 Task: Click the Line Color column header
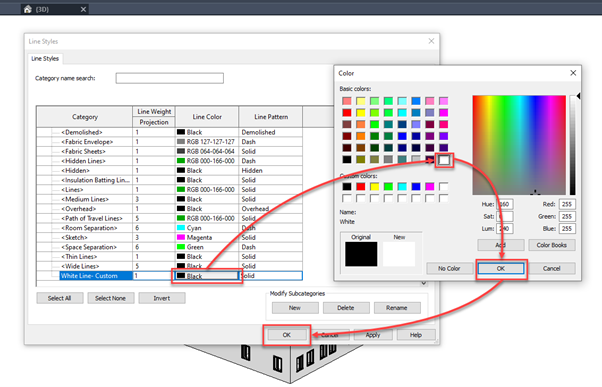[x=207, y=117]
